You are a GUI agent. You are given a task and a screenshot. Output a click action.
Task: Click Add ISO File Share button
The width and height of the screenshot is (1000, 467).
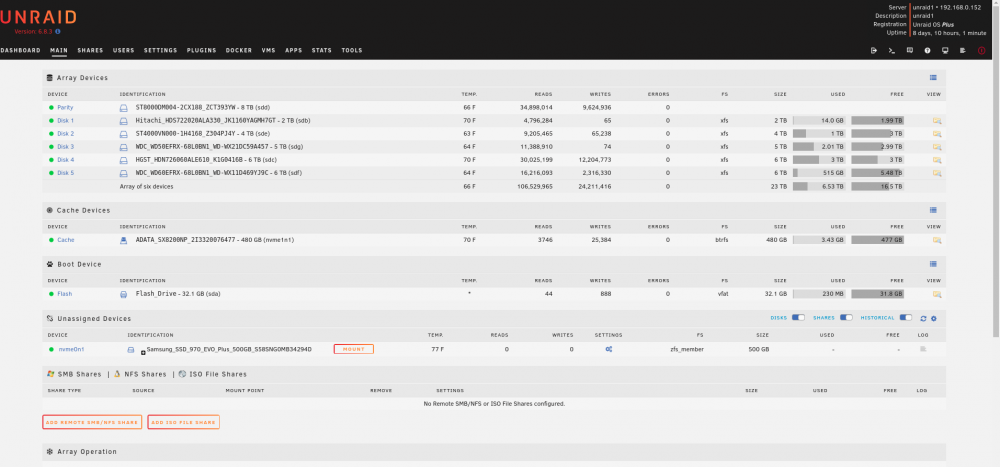184,422
